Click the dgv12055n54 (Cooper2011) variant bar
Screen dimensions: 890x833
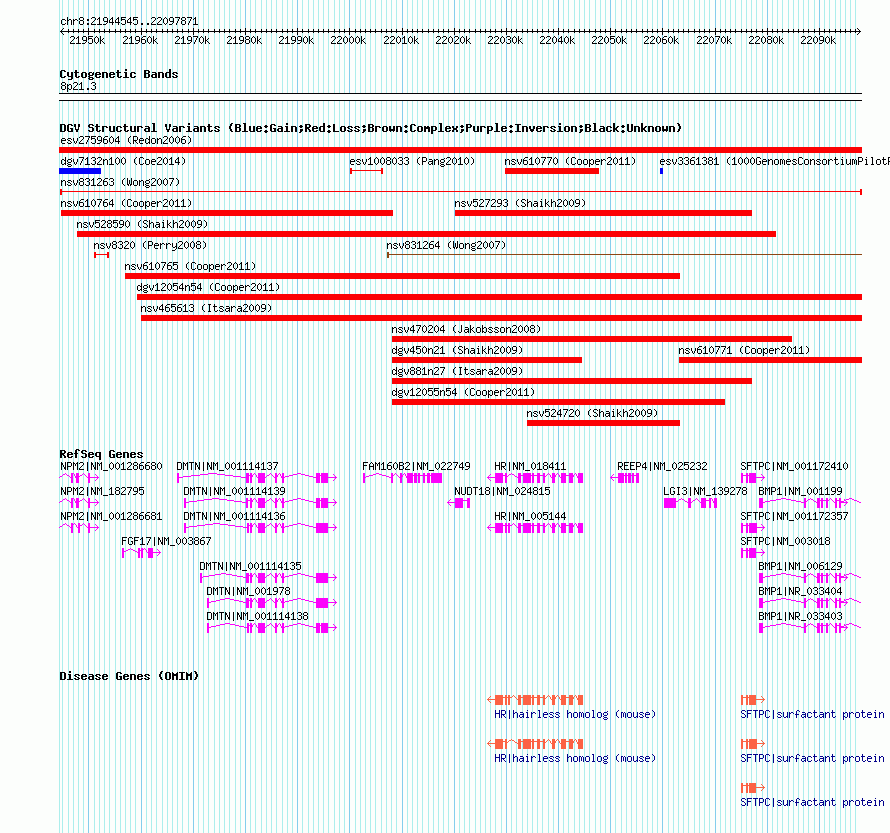coord(559,402)
